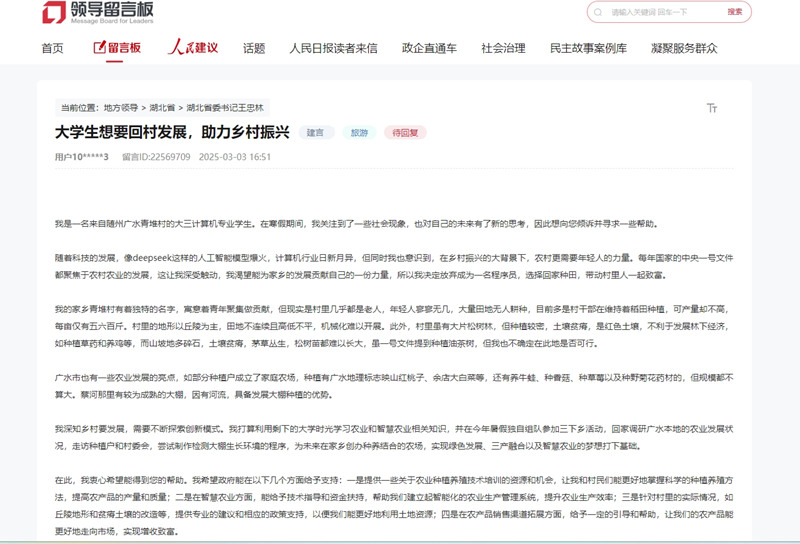Open the 留言板 tab
800x544 pixels.
pos(117,48)
